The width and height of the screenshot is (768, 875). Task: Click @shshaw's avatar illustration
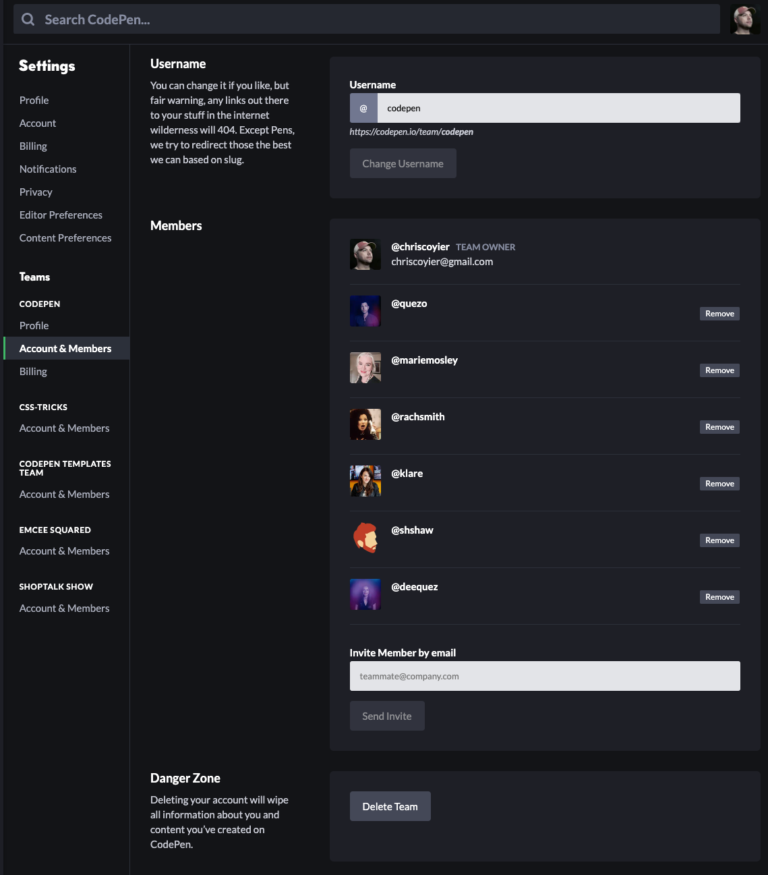365,538
